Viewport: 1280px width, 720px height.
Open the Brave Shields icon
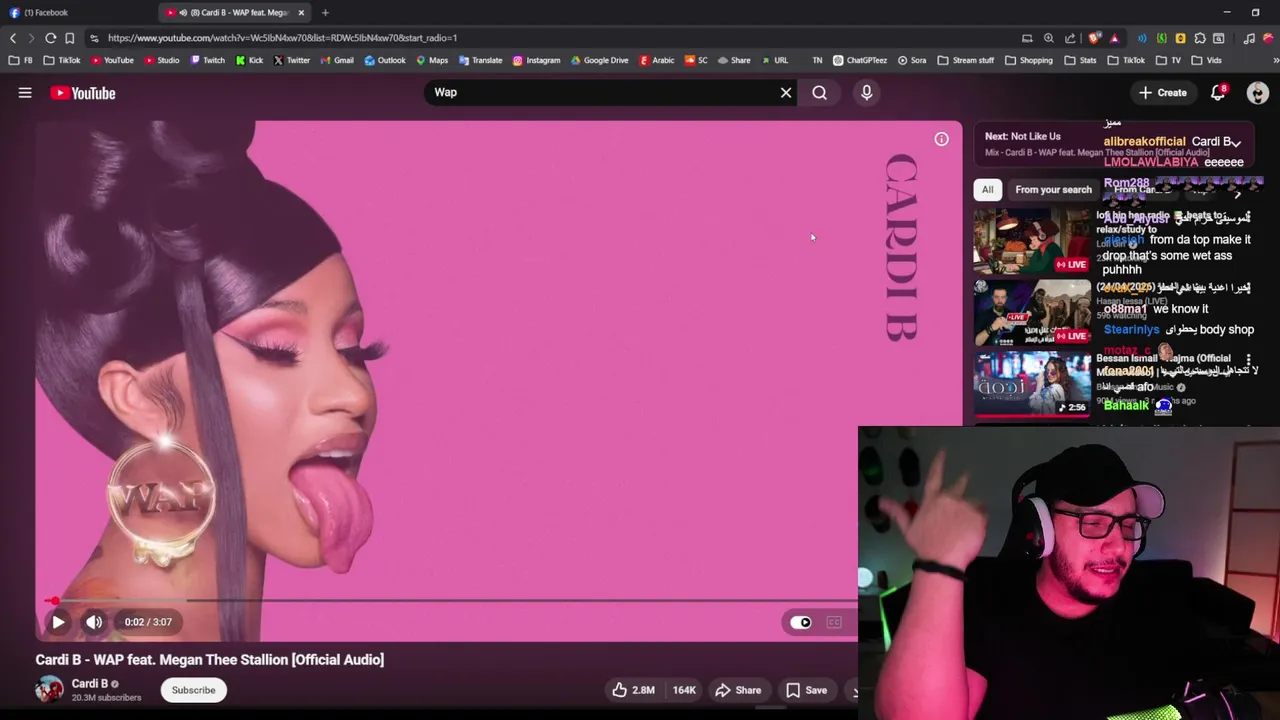tap(1095, 38)
